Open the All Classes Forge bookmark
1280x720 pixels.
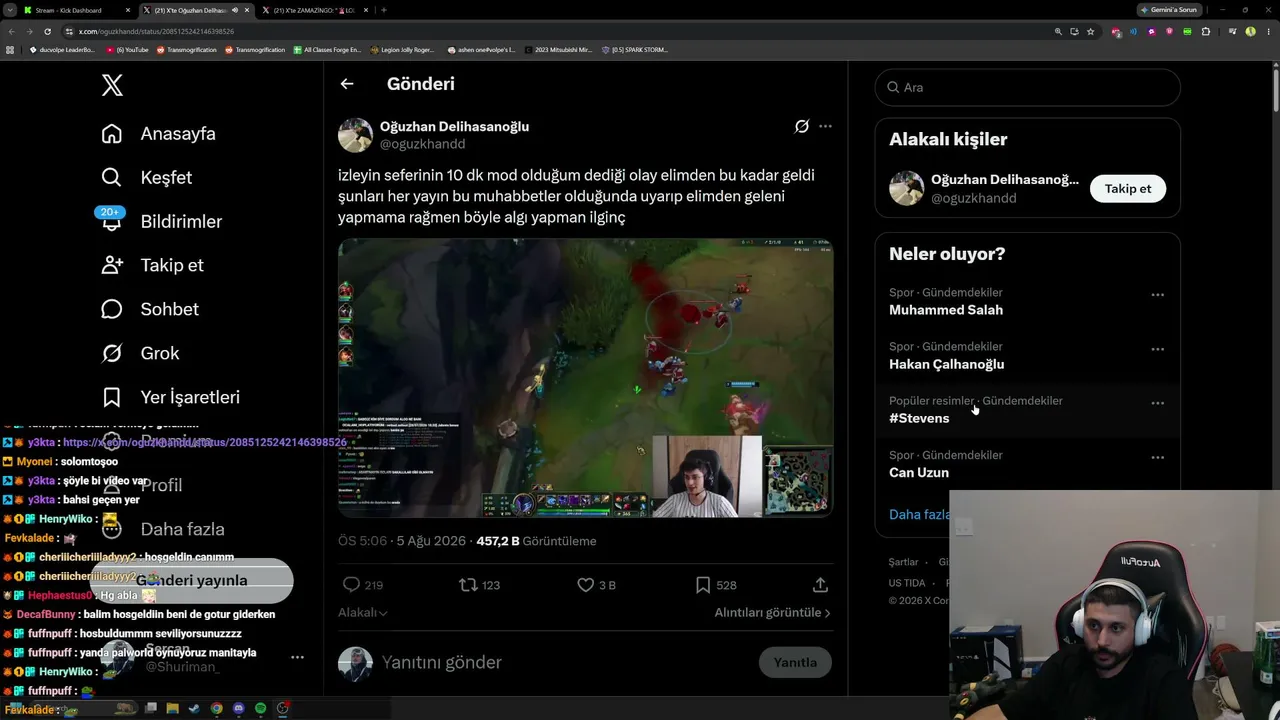(327, 49)
